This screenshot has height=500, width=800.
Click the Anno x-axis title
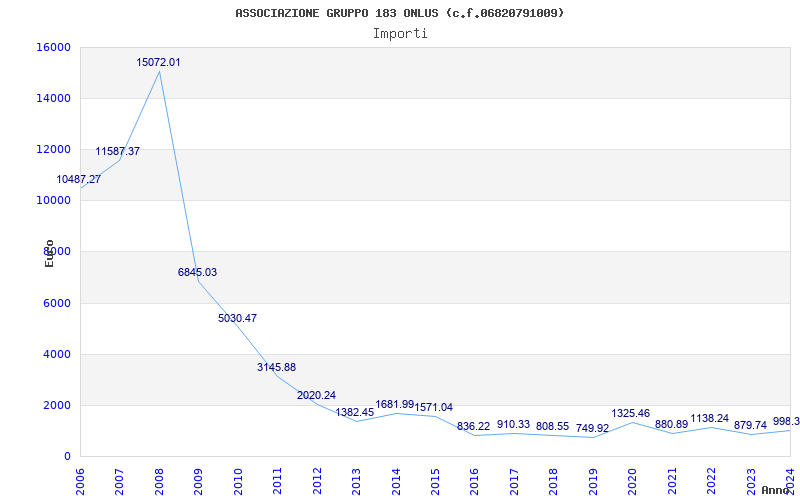[x=775, y=490]
